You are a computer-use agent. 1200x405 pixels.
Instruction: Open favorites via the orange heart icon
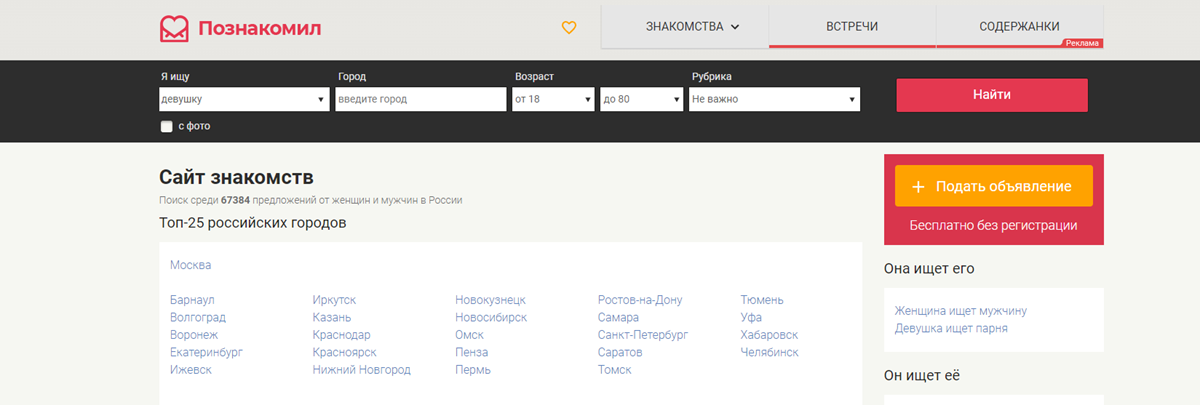click(569, 28)
